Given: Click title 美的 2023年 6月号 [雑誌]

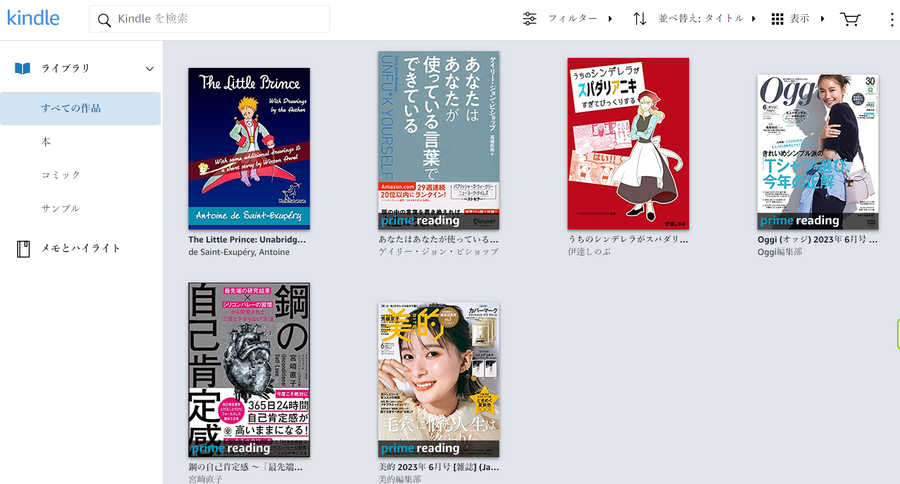Looking at the screenshot, I should tap(439, 467).
